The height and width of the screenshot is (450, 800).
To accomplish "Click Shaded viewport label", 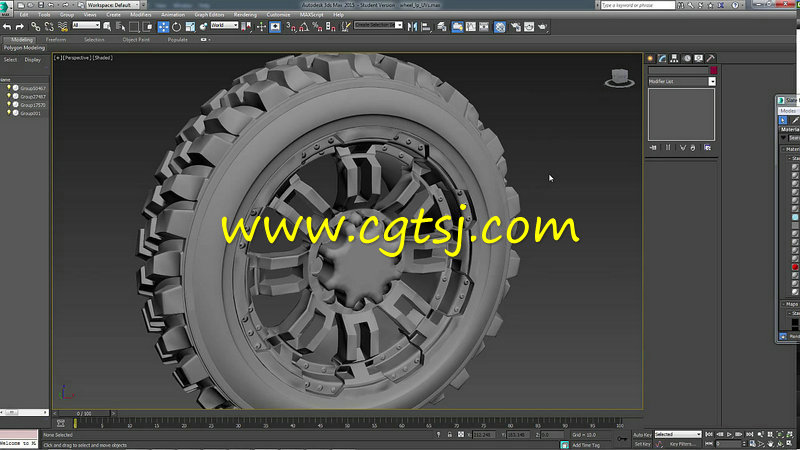I will (103, 58).
